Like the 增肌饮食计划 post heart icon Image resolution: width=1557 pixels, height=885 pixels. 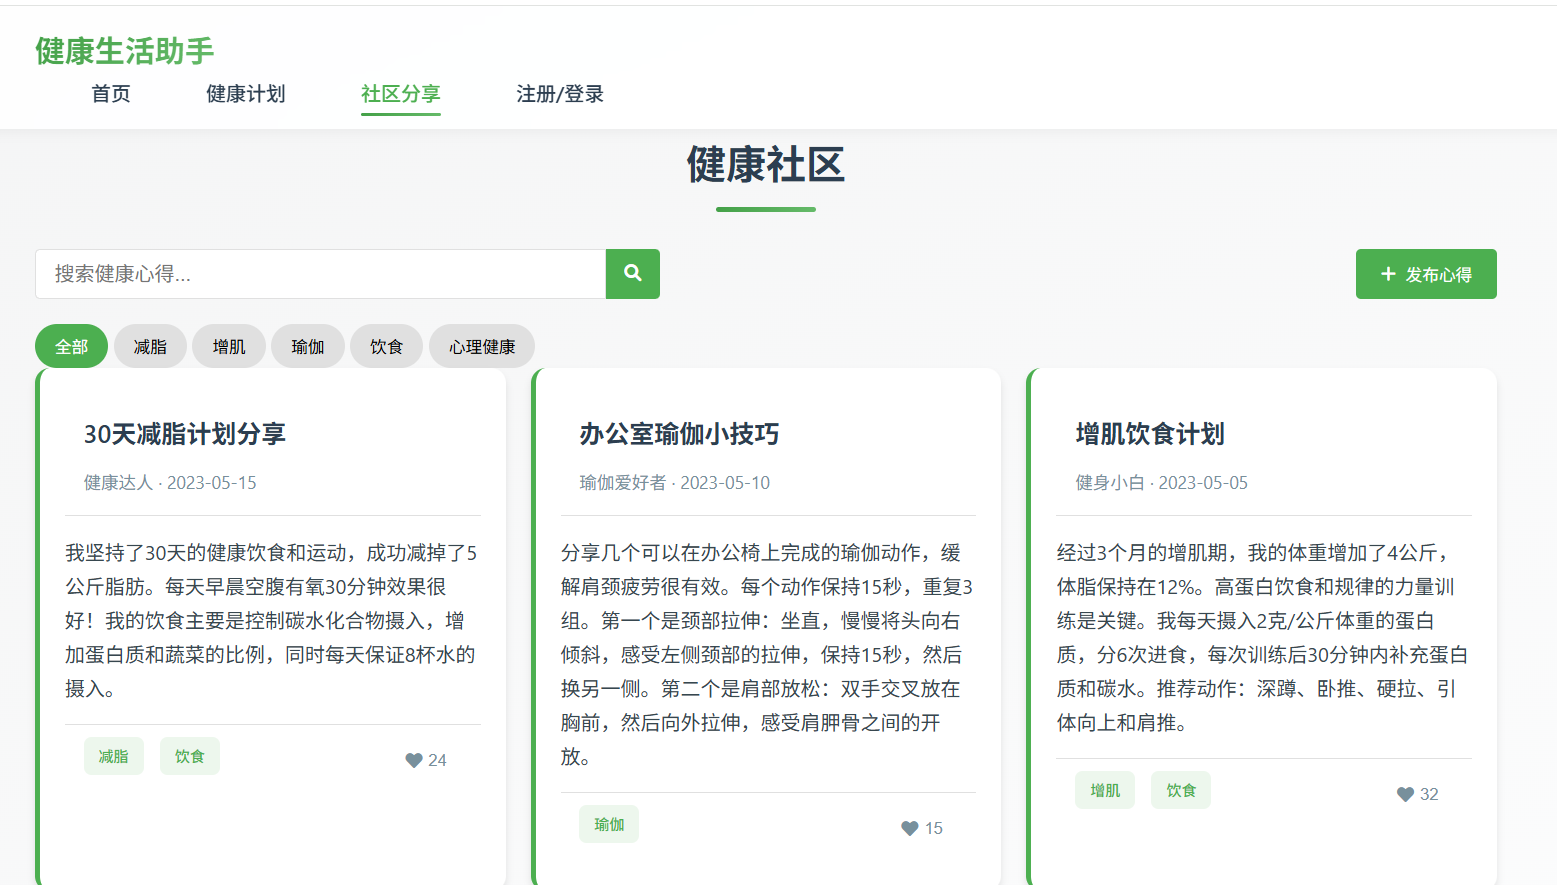point(1405,794)
